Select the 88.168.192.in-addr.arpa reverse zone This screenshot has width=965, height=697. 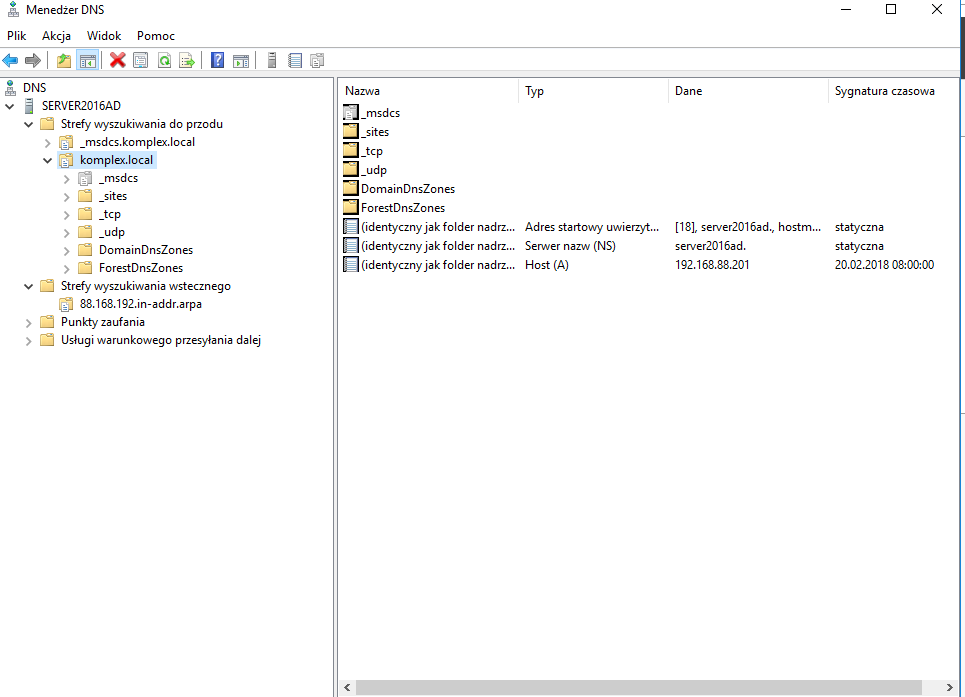(140, 304)
